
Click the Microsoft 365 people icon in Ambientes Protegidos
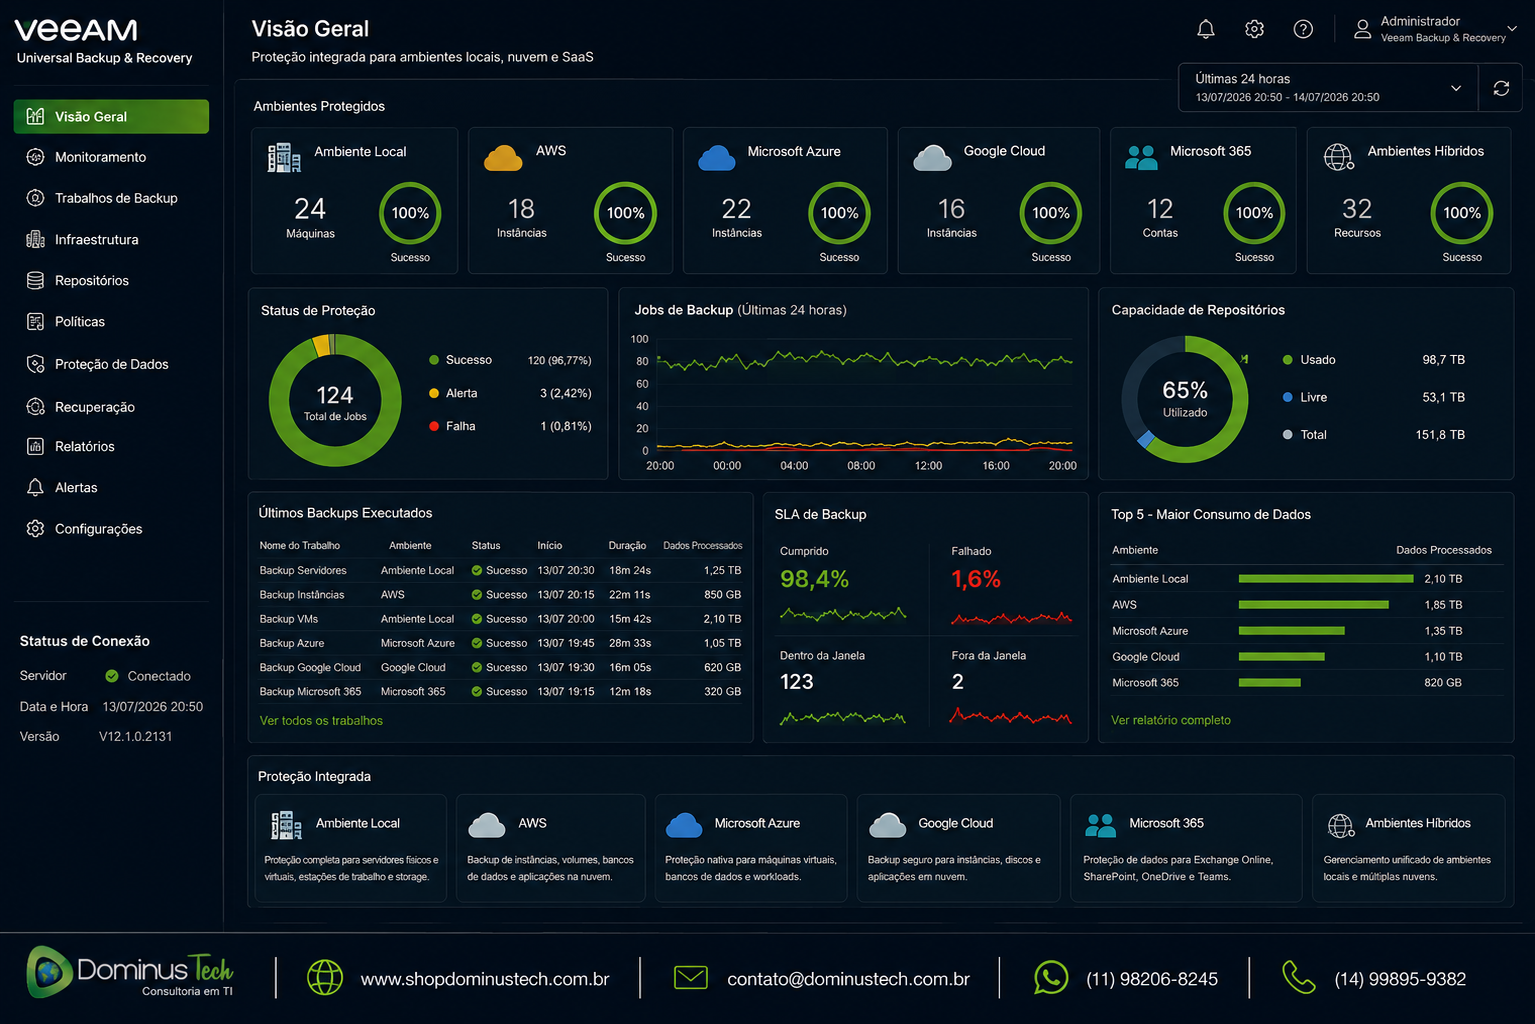1141,157
